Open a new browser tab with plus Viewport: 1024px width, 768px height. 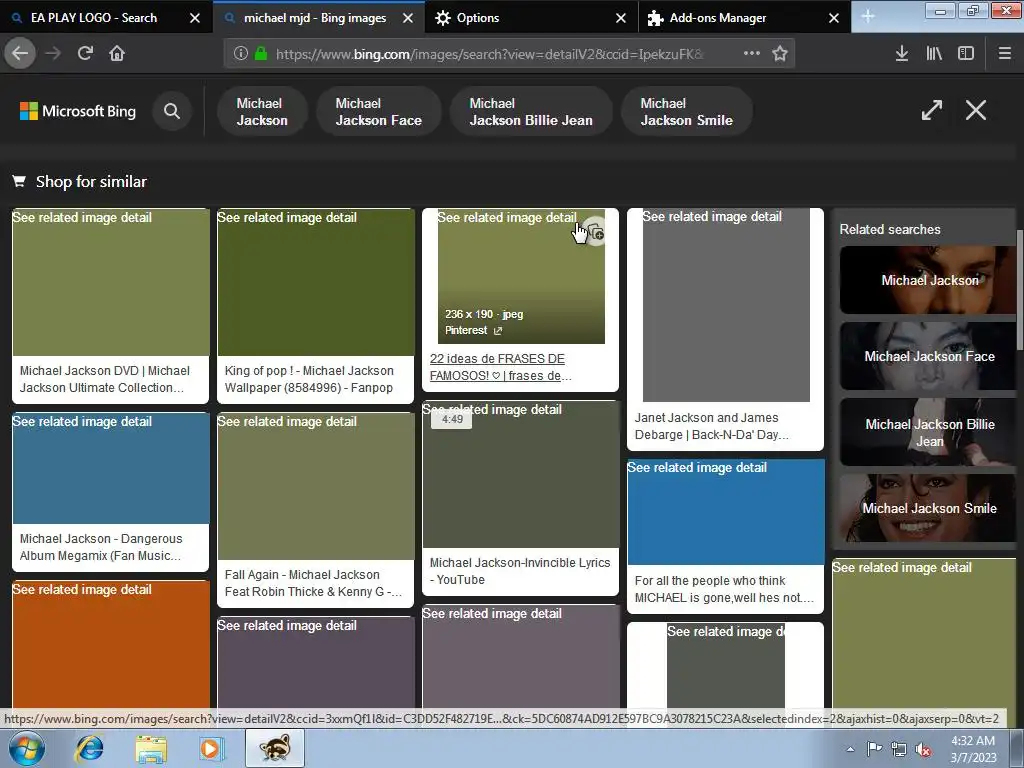coord(868,16)
